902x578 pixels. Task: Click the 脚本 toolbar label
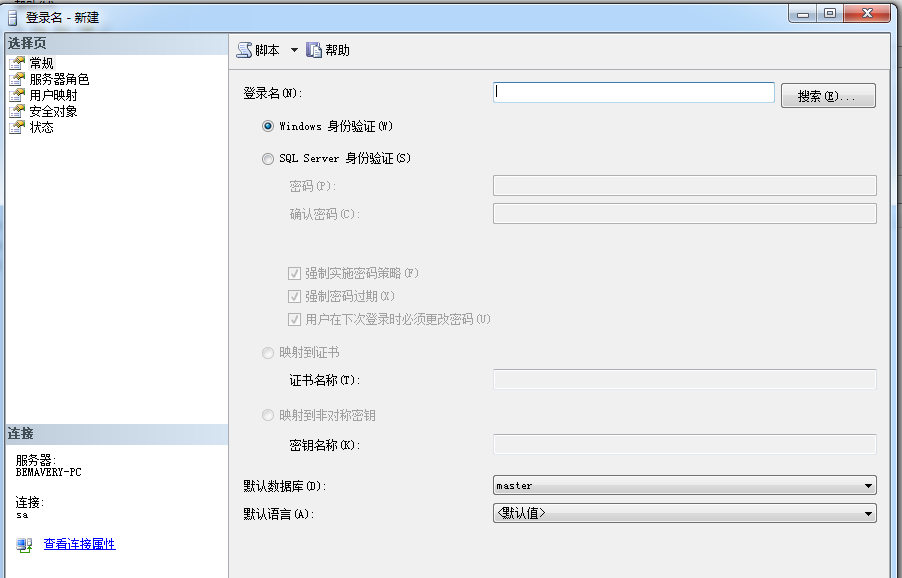tap(267, 50)
